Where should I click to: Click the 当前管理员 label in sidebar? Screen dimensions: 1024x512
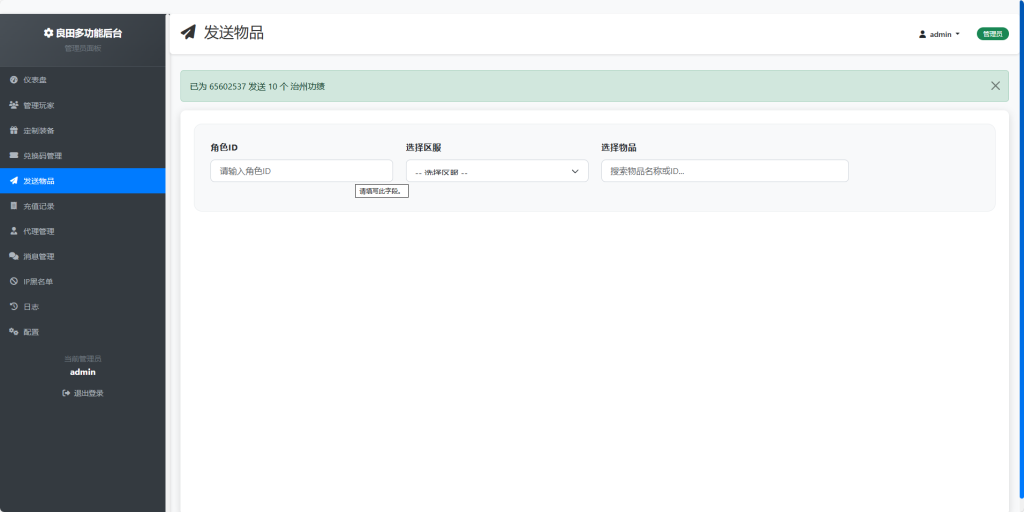point(82,359)
